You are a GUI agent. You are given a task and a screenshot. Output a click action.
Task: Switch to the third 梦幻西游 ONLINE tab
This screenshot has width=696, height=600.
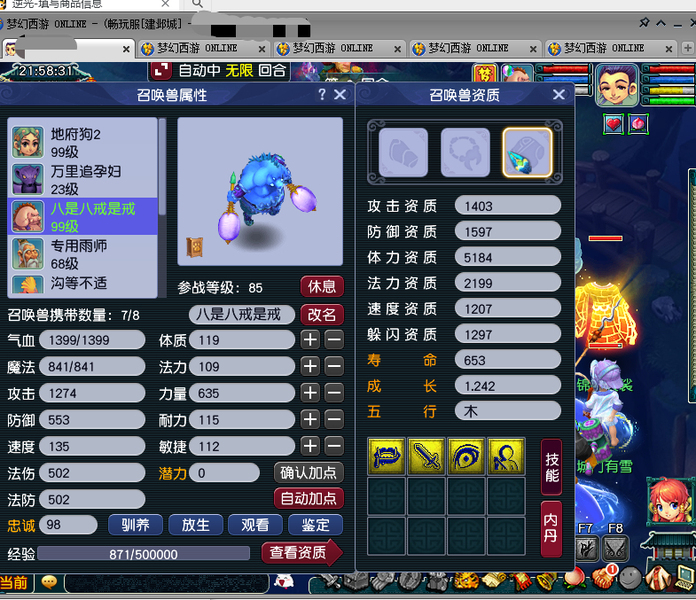(x=339, y=48)
